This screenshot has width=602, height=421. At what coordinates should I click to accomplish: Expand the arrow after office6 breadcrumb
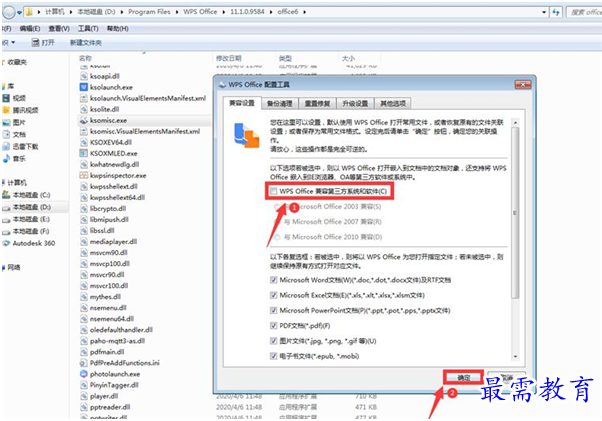(x=304, y=12)
